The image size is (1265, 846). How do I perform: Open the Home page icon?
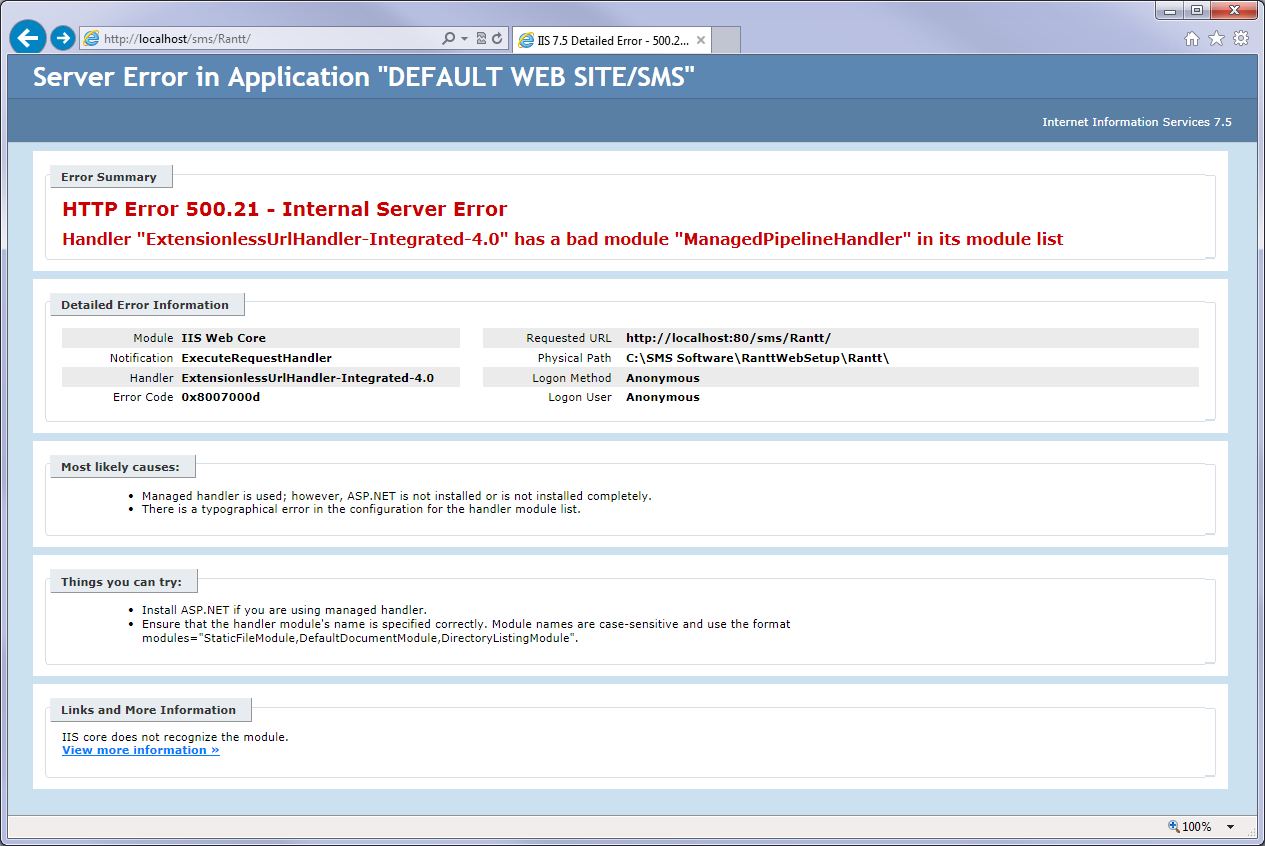click(x=1191, y=39)
